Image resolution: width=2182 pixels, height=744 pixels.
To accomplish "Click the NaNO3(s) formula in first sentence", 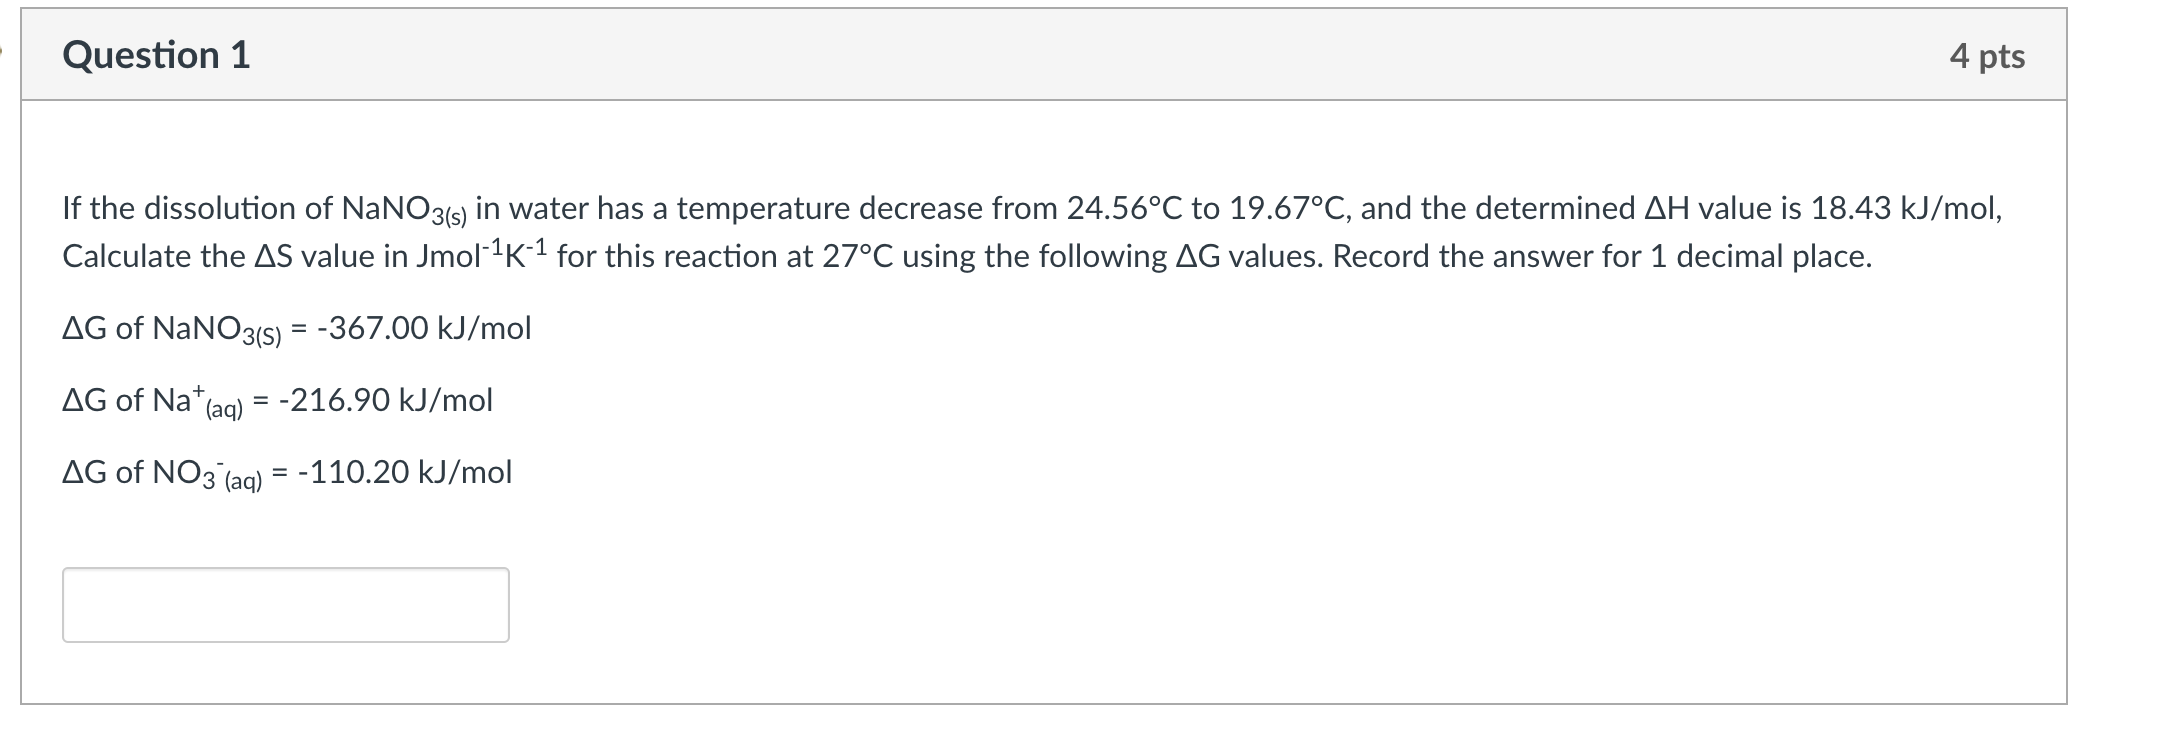I will click(x=404, y=210).
